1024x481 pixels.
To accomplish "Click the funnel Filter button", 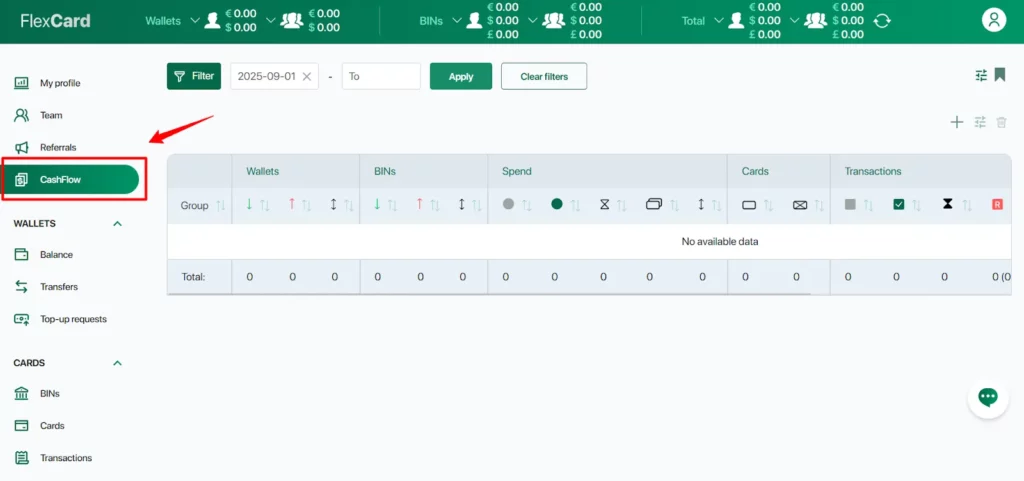I will coord(194,76).
